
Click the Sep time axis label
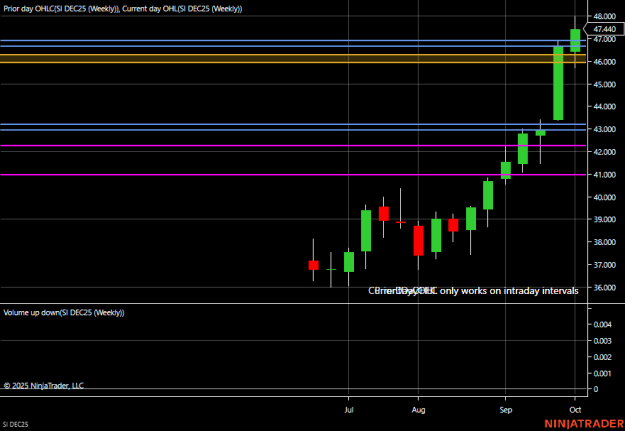pos(505,410)
